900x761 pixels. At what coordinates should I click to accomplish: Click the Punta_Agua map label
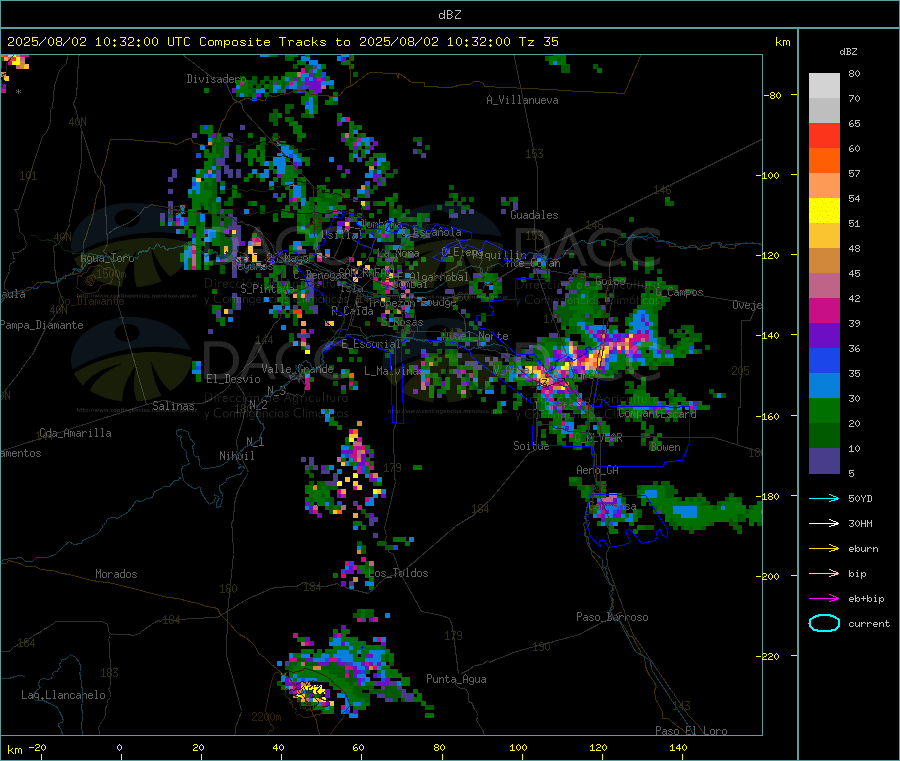pos(456,679)
